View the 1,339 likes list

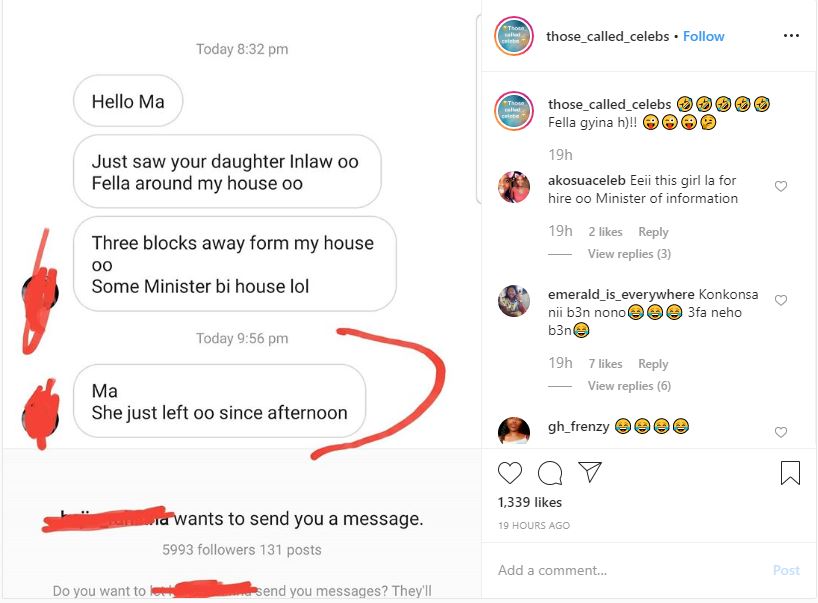pos(530,502)
